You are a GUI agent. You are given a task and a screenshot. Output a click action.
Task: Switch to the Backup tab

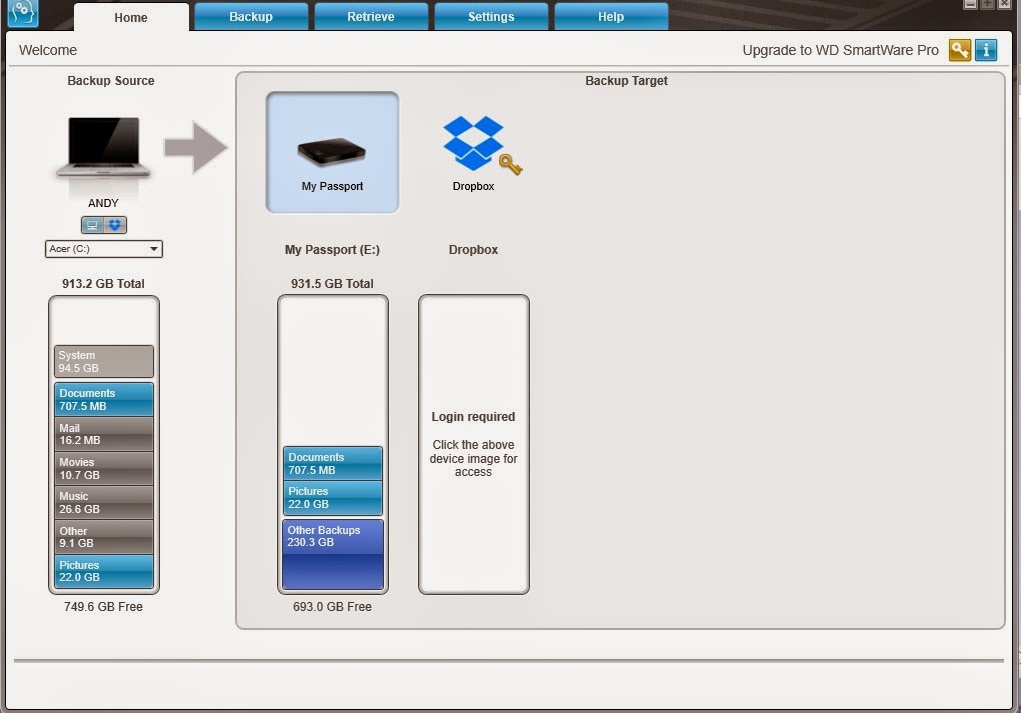click(x=251, y=16)
